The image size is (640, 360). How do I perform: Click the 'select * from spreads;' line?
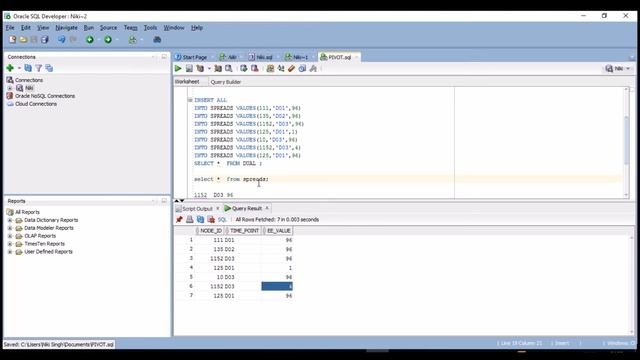pos(231,179)
